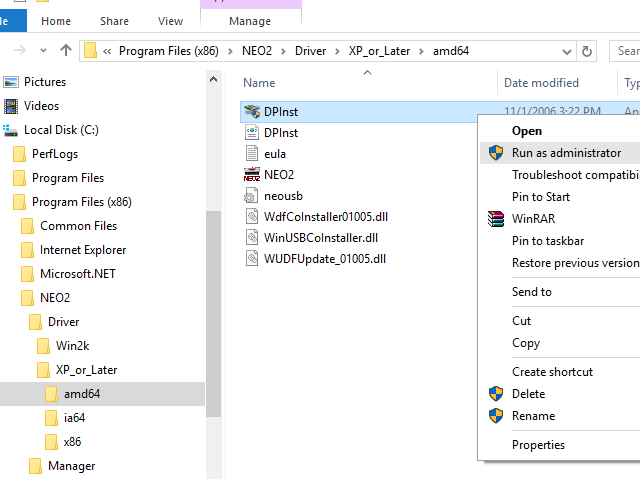Screen dimensions: 640x479
Task: Click the Up arrow navigation icon
Action: tap(66, 50)
